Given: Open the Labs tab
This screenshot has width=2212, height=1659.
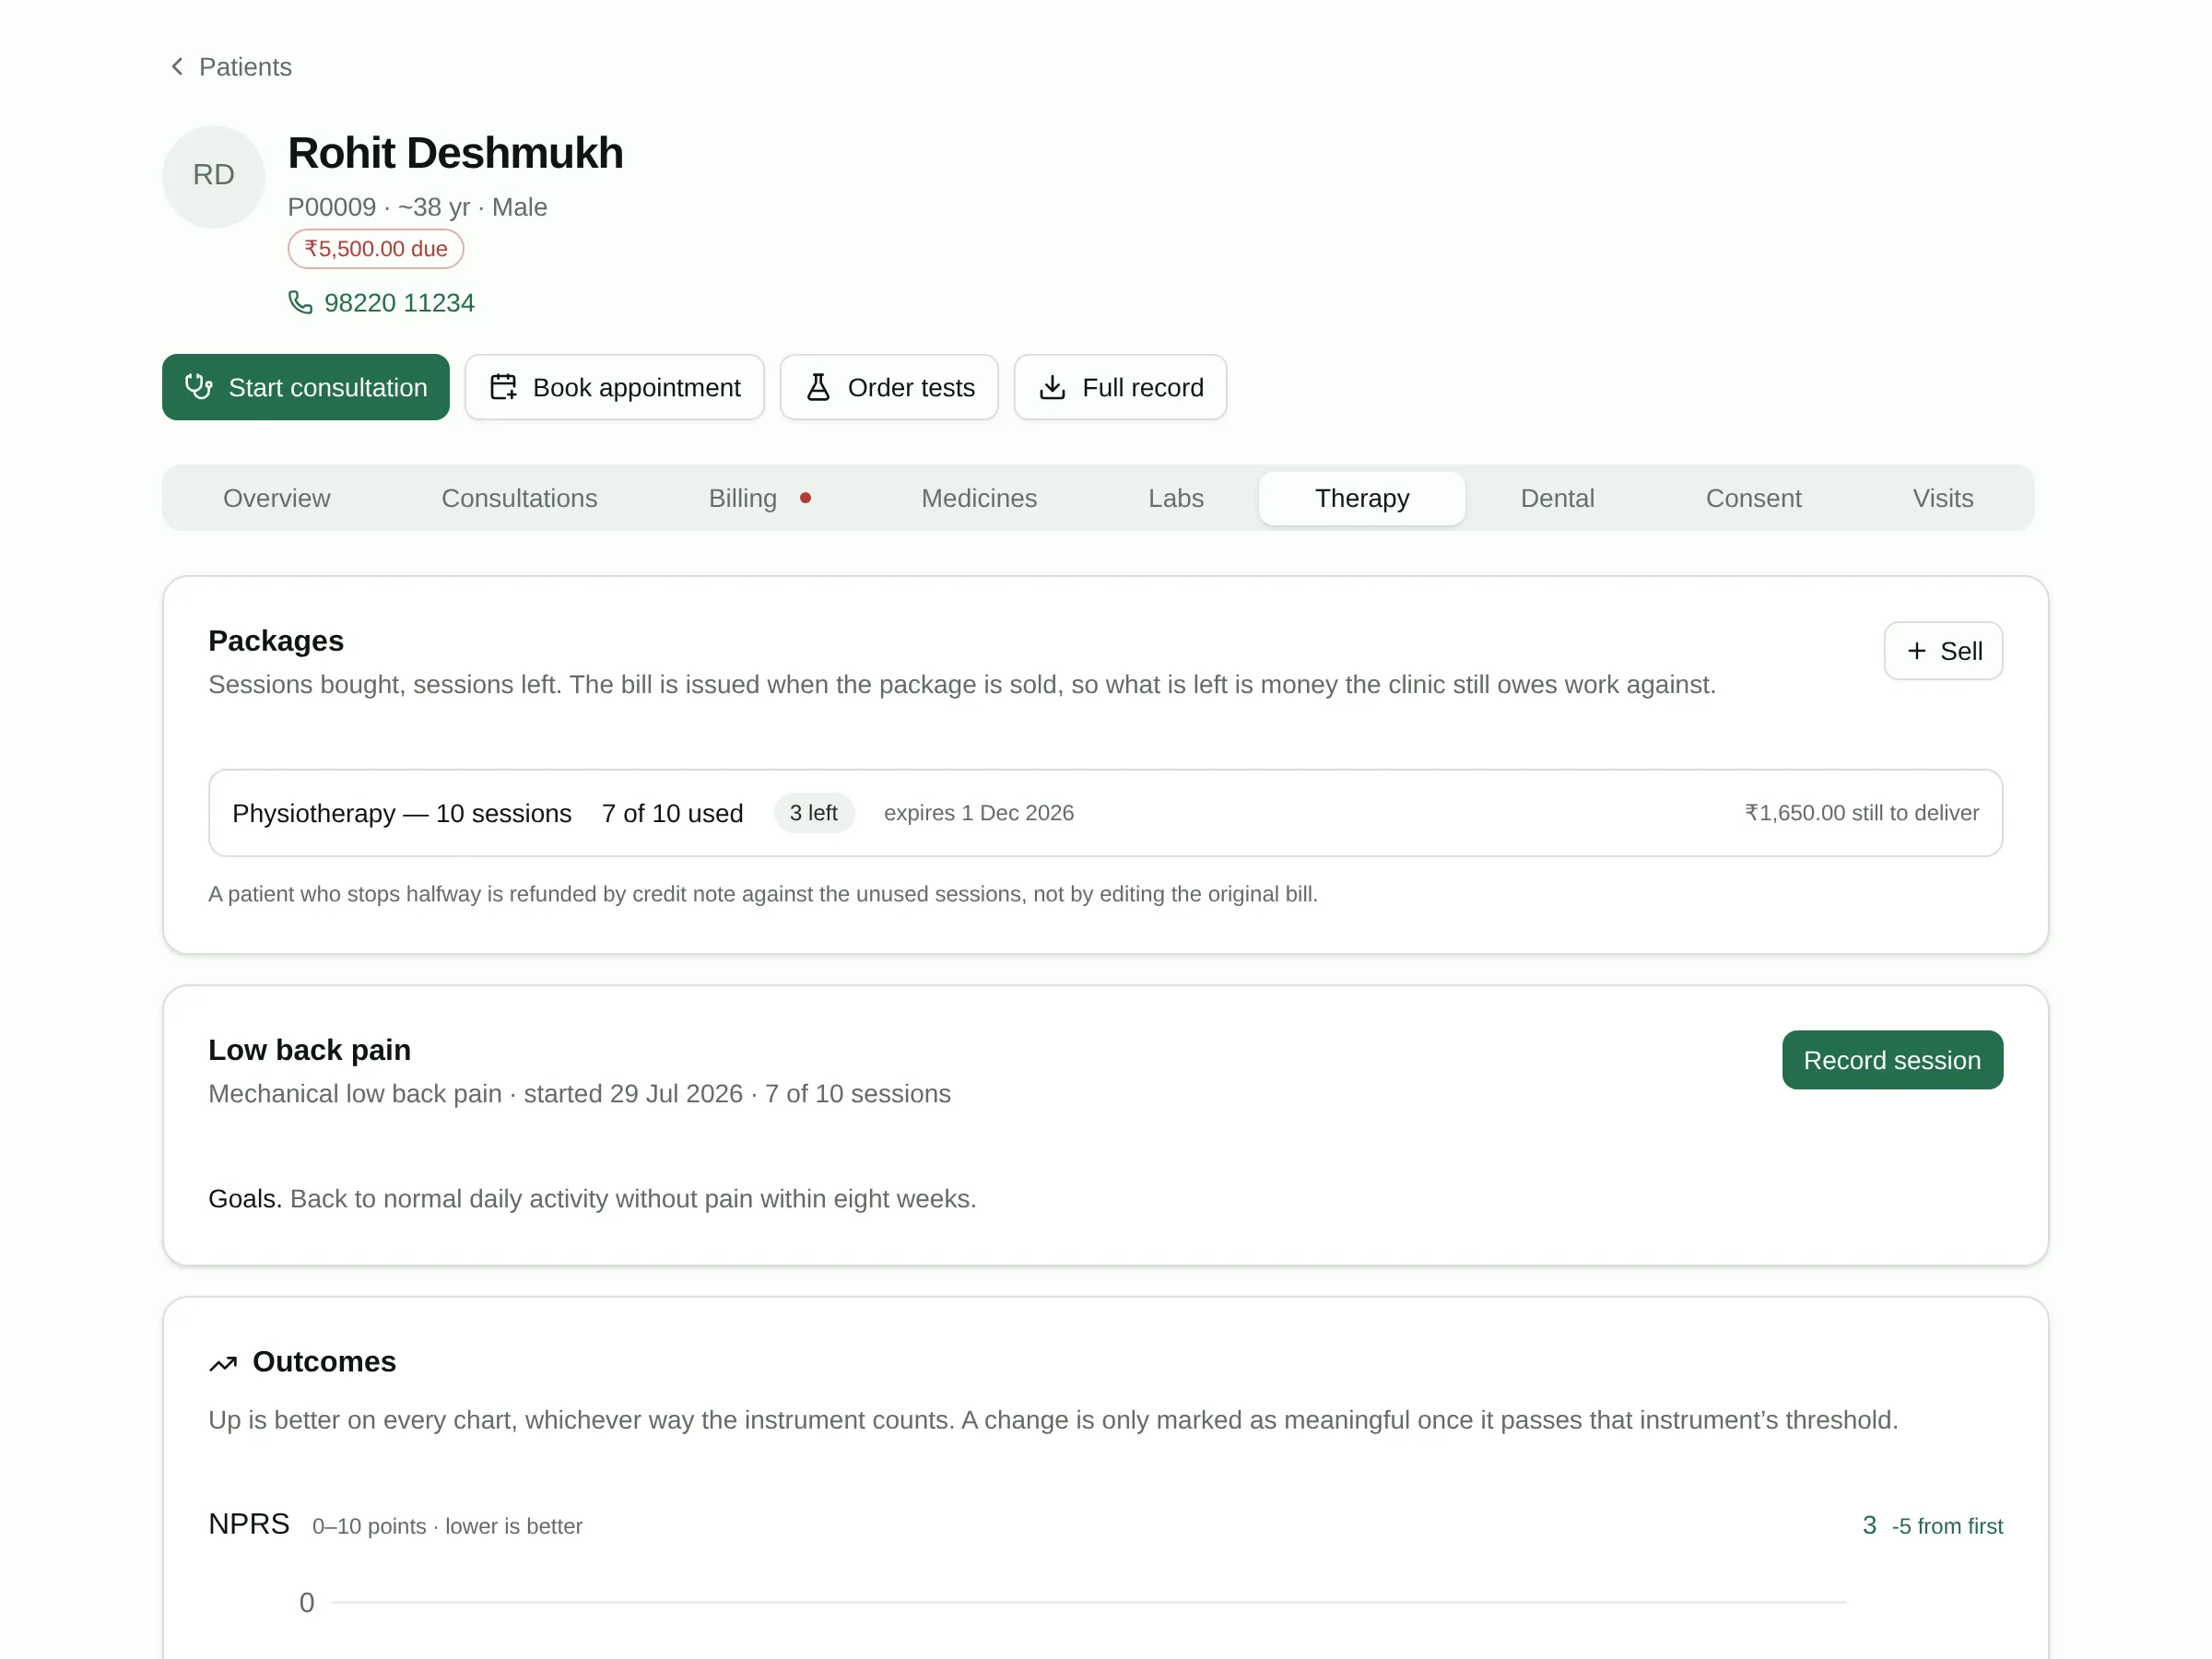Looking at the screenshot, I should click(x=1175, y=498).
